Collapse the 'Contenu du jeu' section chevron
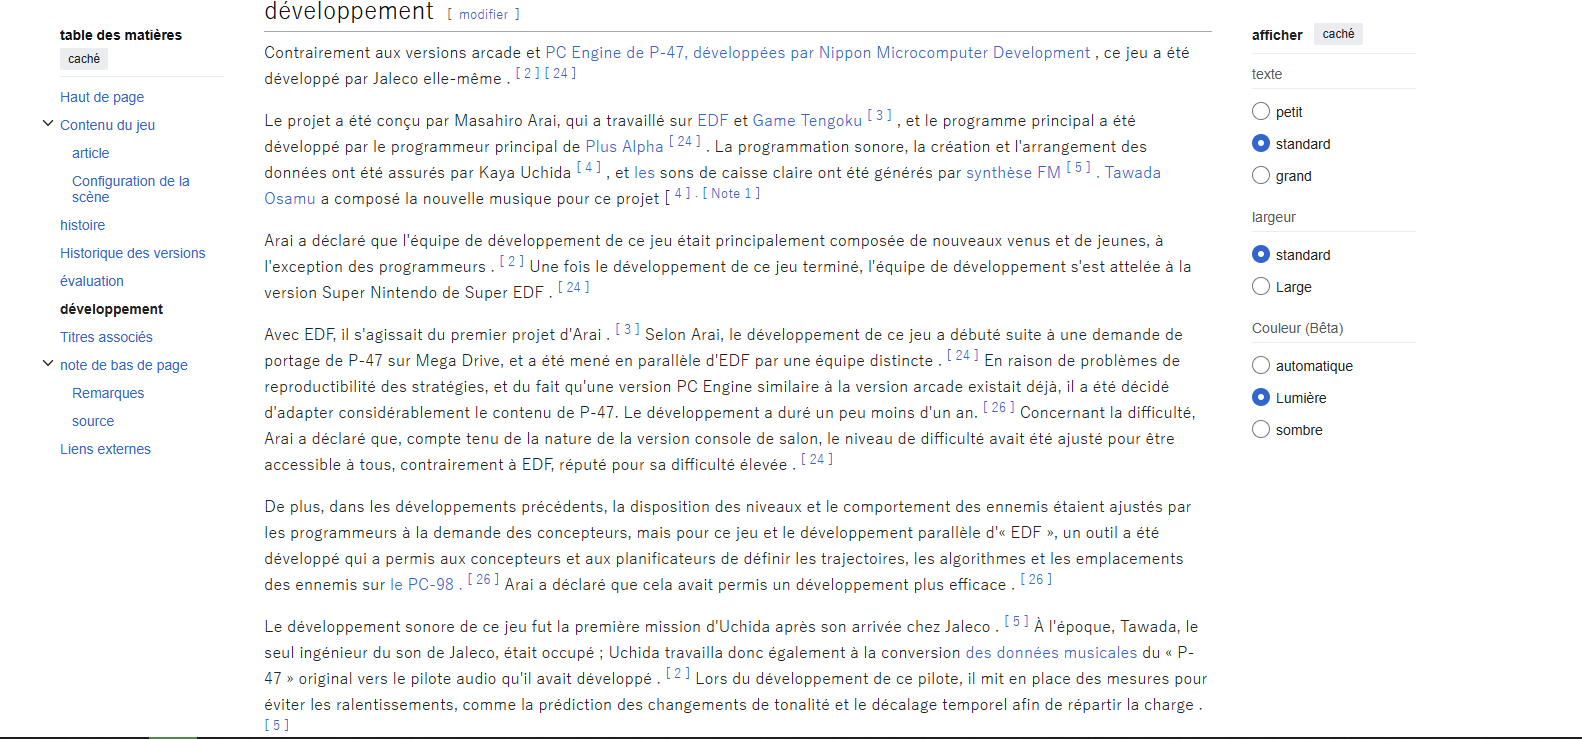The image size is (1582, 739). click(x=48, y=124)
